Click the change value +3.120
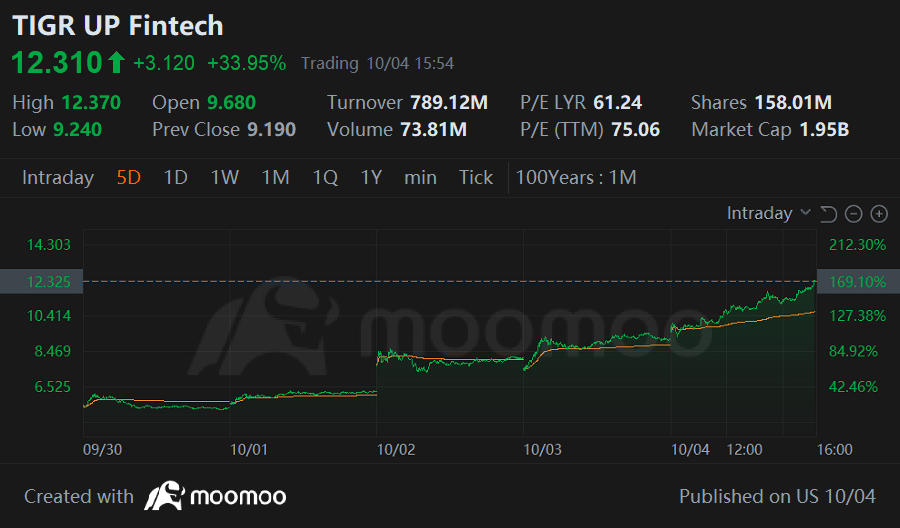Image resolution: width=900 pixels, height=528 pixels. point(164,63)
